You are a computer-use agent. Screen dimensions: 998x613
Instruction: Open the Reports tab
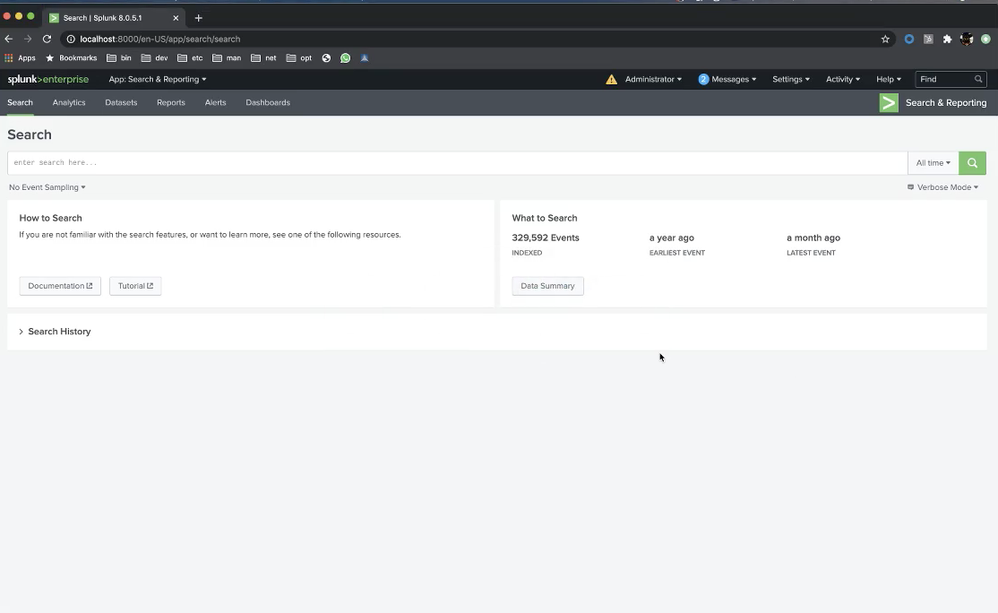pyautogui.click(x=171, y=102)
